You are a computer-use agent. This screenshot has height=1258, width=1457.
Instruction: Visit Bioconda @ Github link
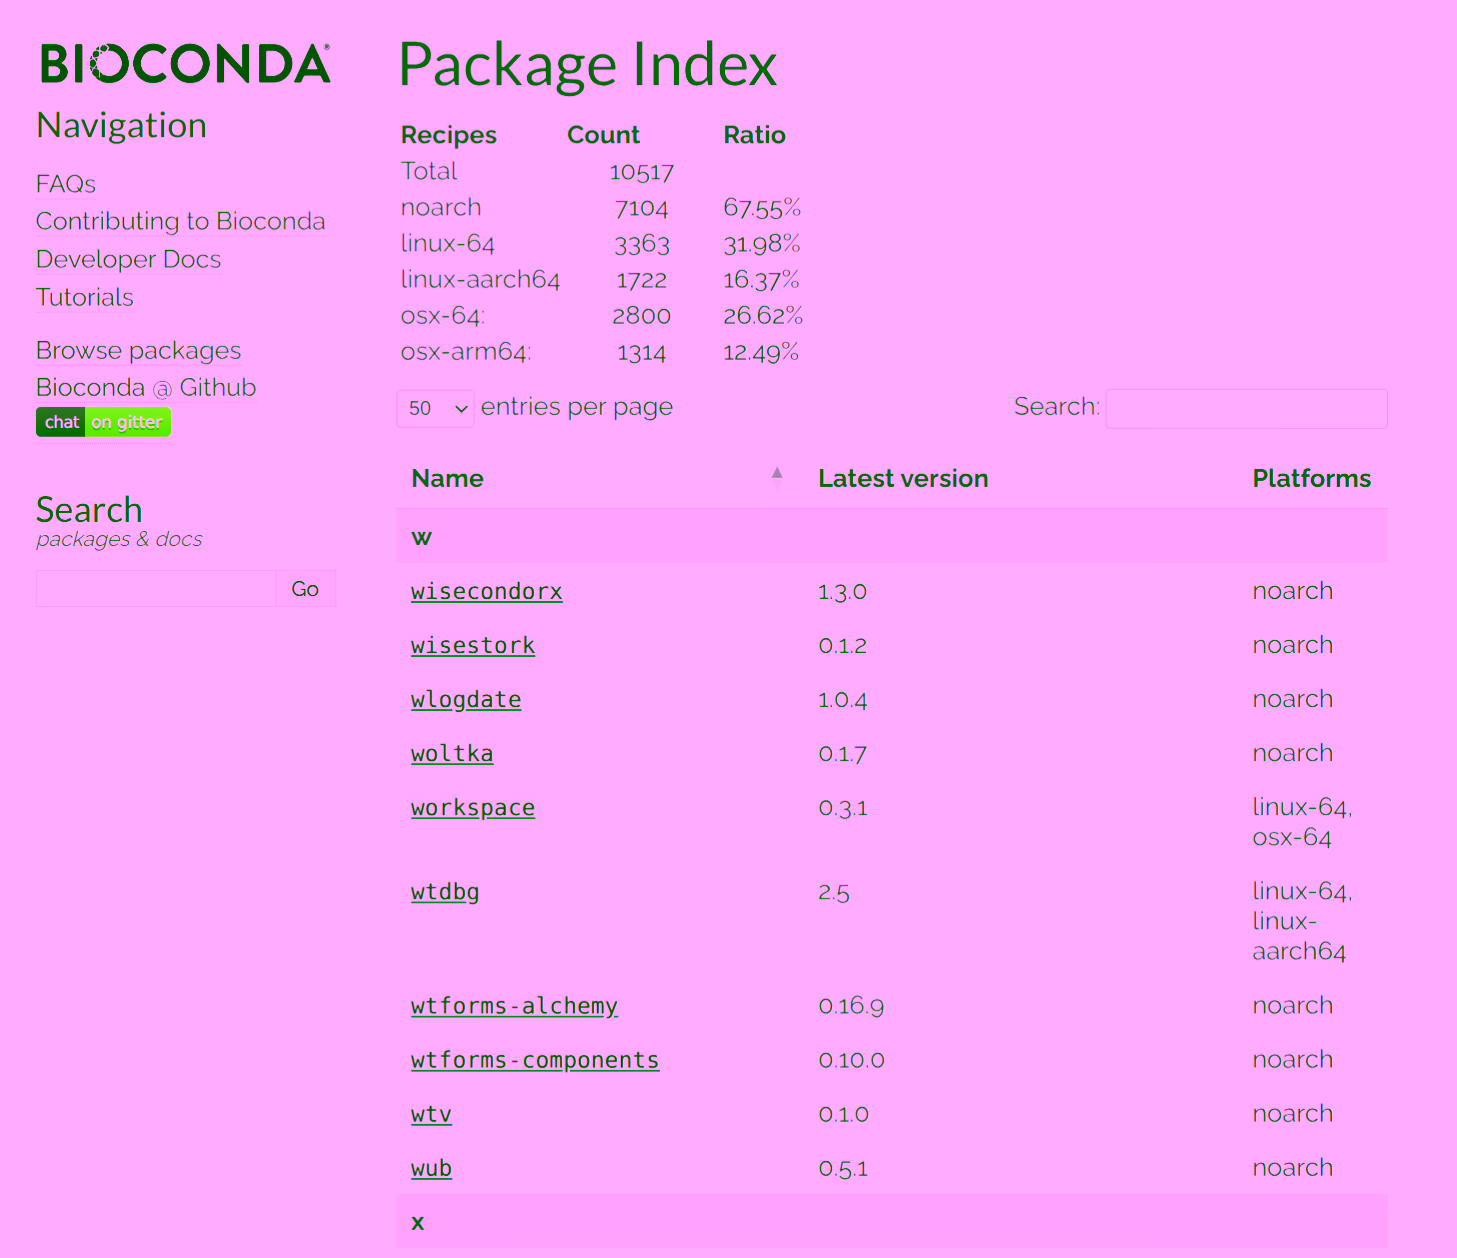click(146, 387)
